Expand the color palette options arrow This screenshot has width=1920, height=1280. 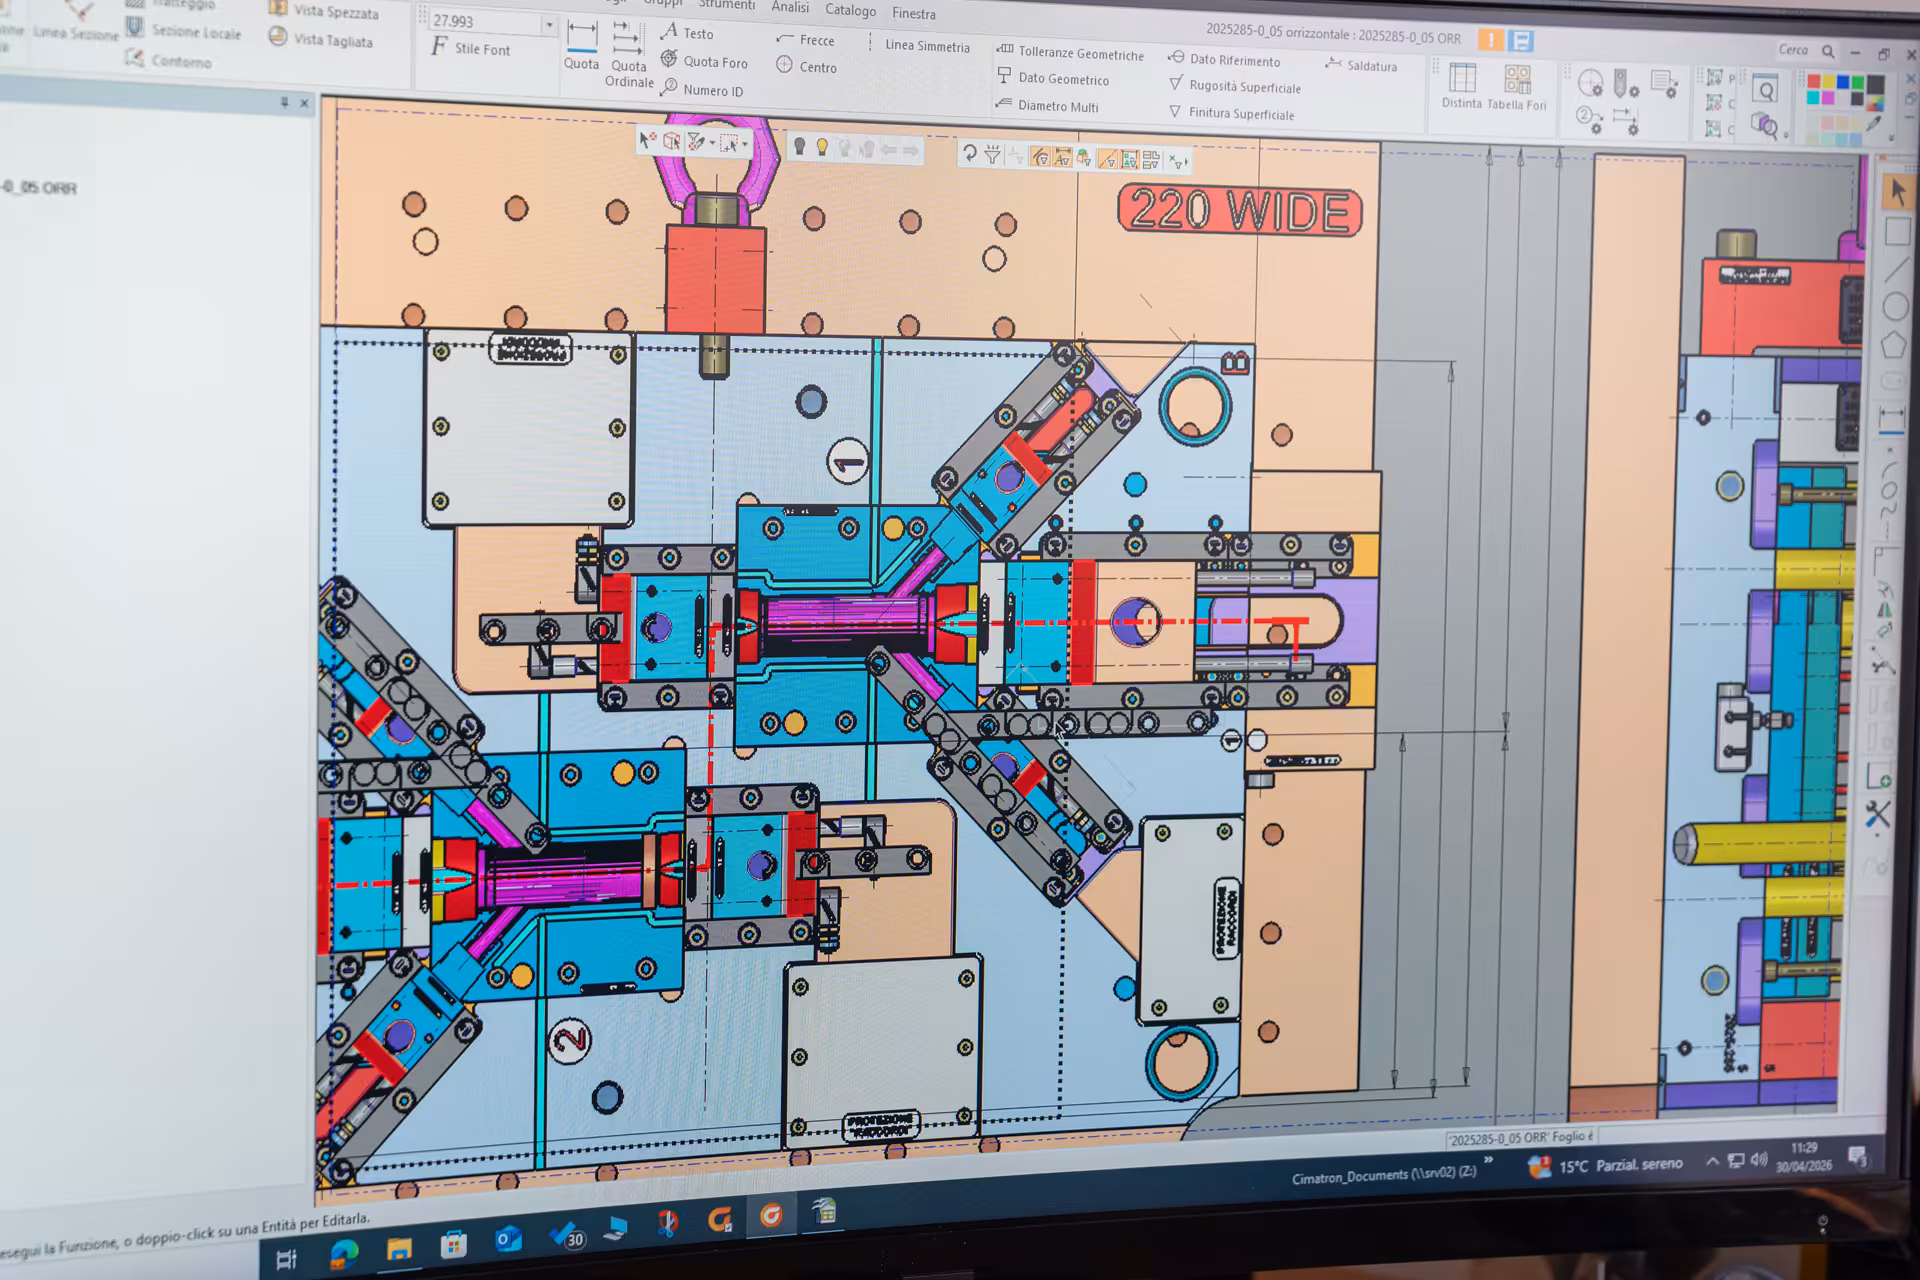point(1891,139)
